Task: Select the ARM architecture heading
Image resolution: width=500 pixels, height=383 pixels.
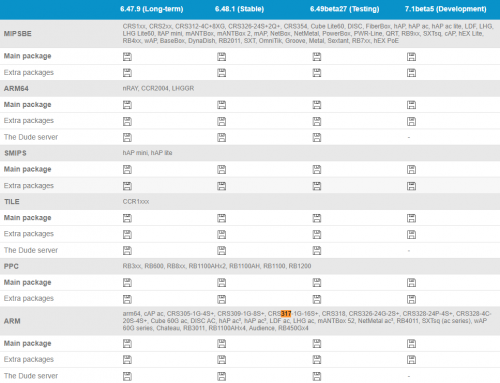Action: [x=12, y=321]
